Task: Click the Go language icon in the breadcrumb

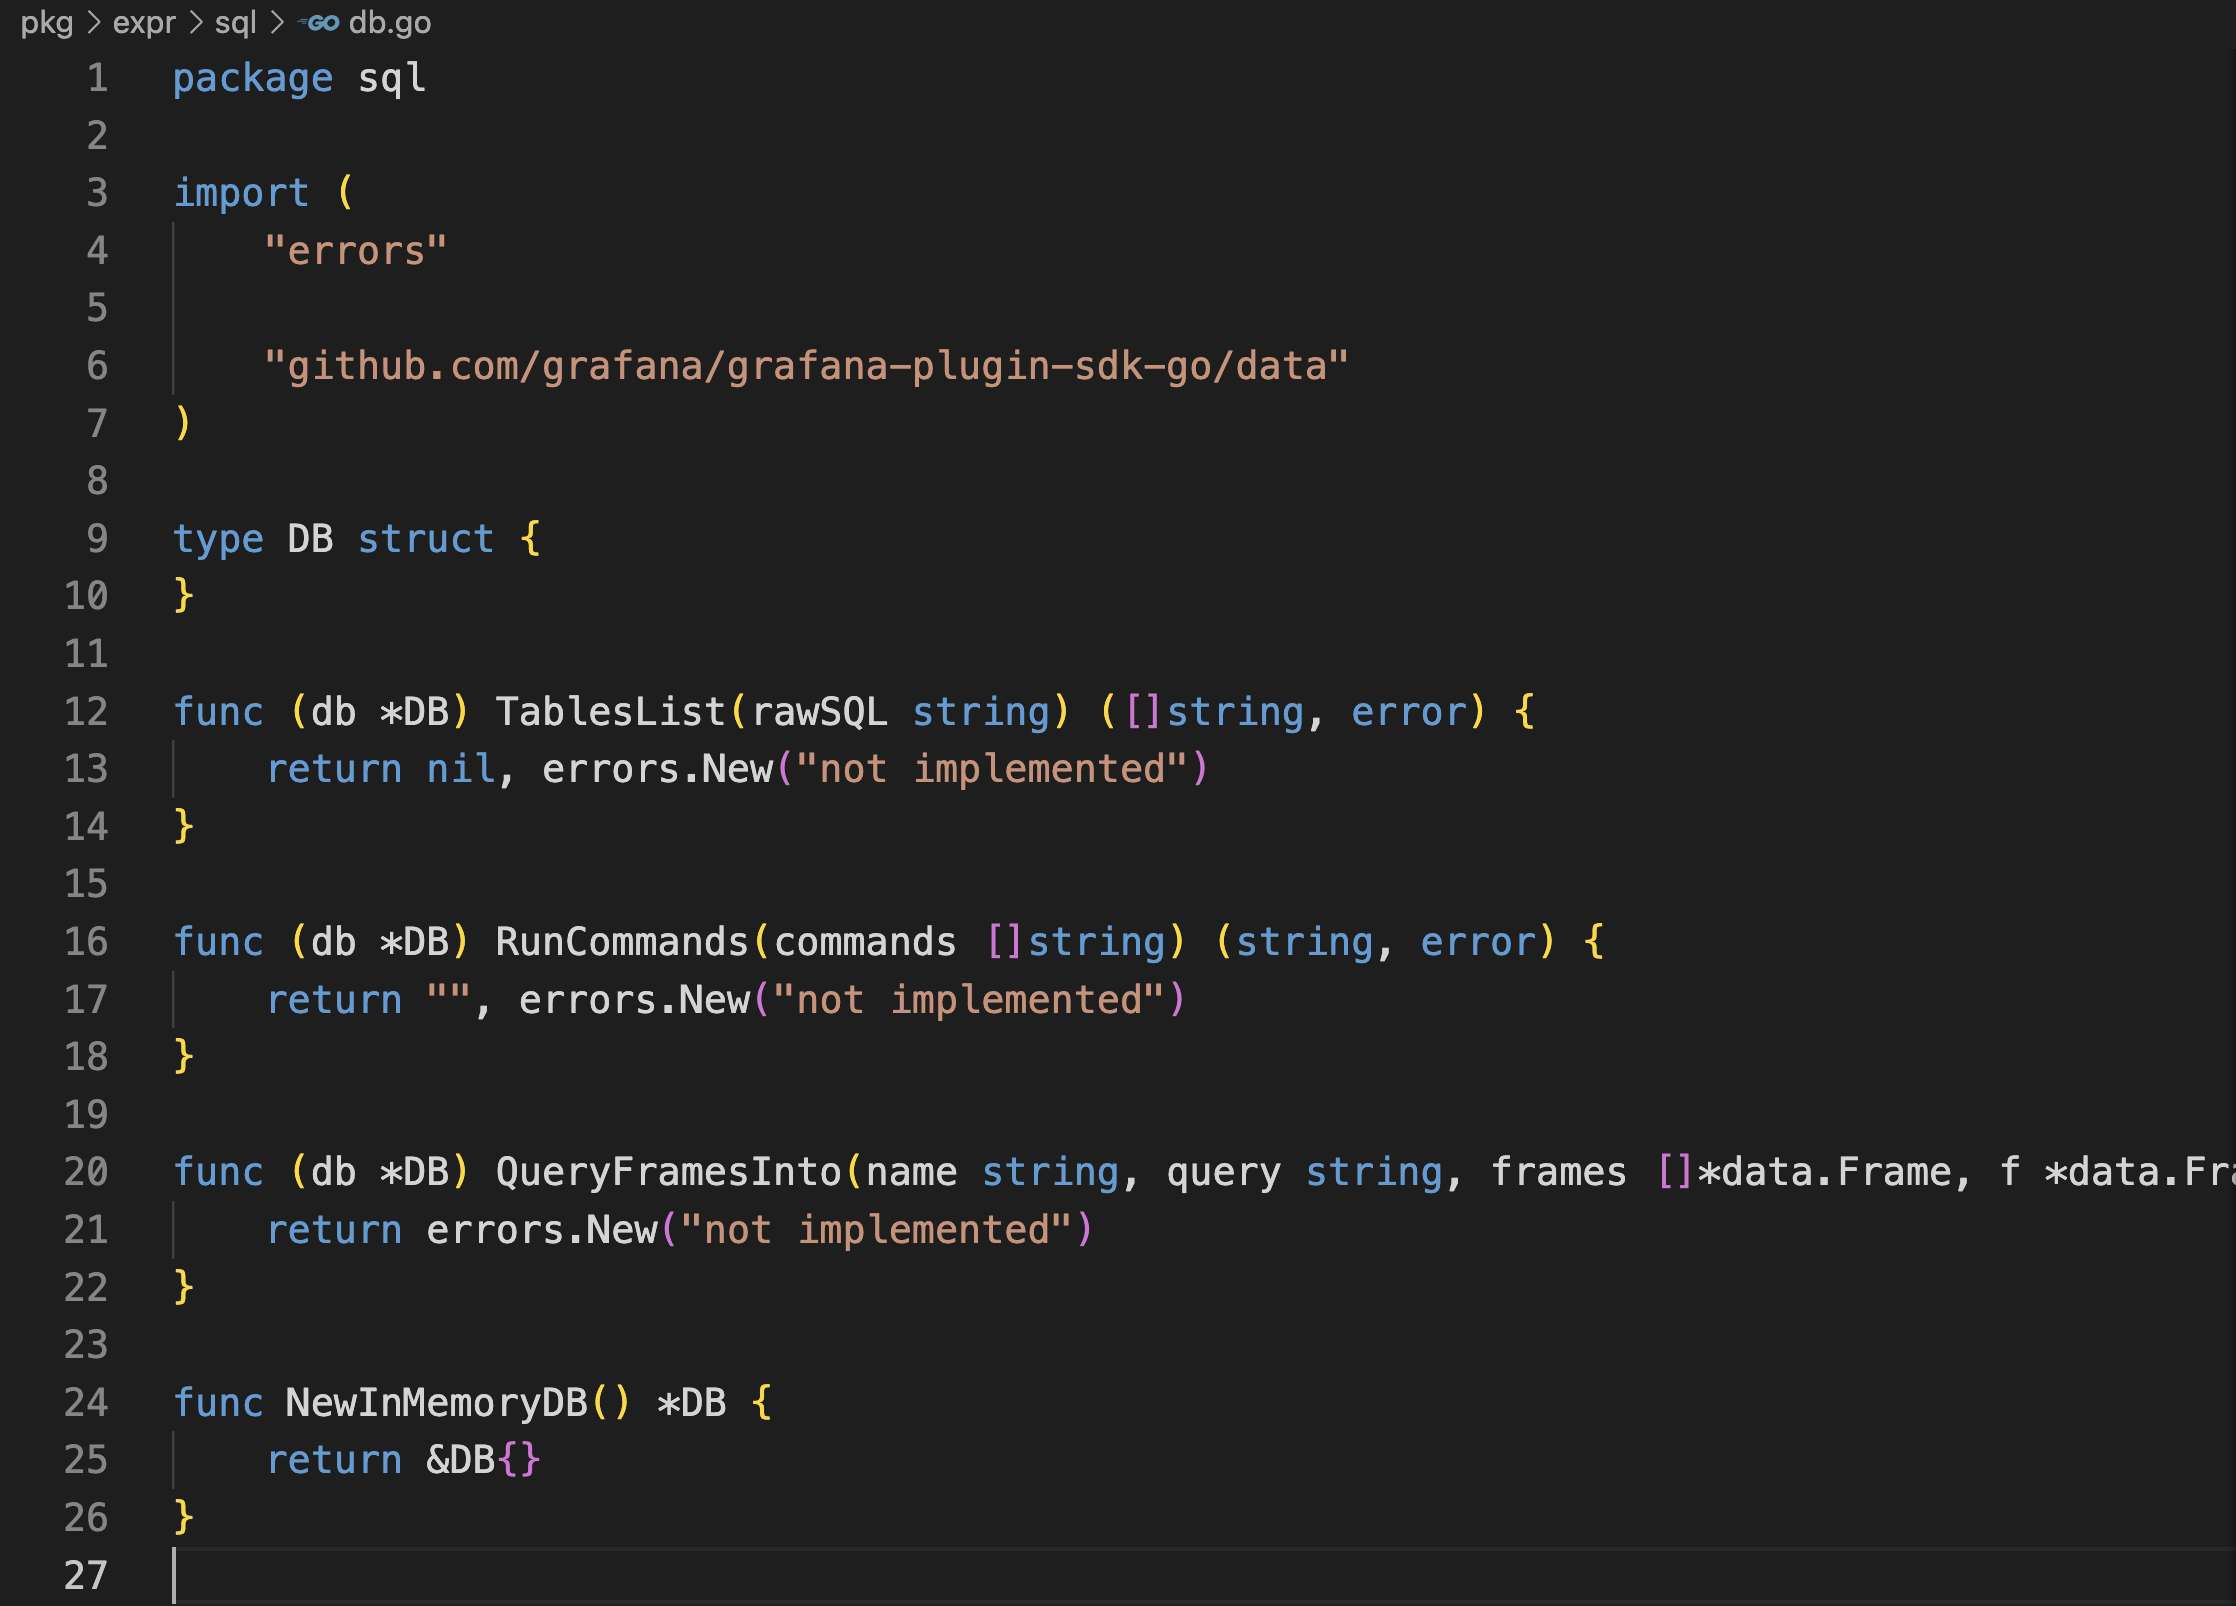Action: pos(318,22)
